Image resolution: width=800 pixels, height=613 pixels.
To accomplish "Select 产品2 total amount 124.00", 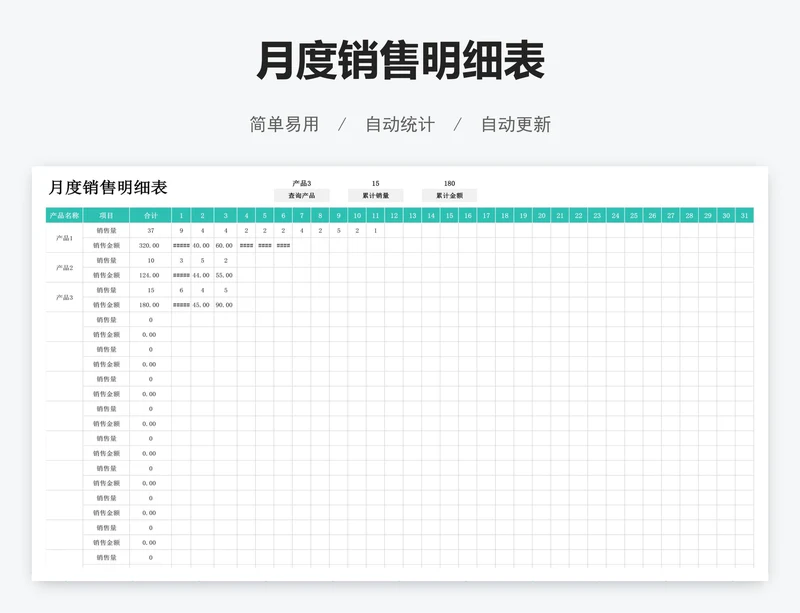I will click(151, 275).
